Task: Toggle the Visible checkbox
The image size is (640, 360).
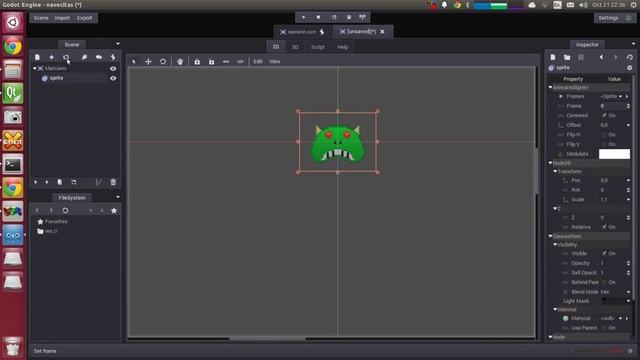Action: point(604,253)
